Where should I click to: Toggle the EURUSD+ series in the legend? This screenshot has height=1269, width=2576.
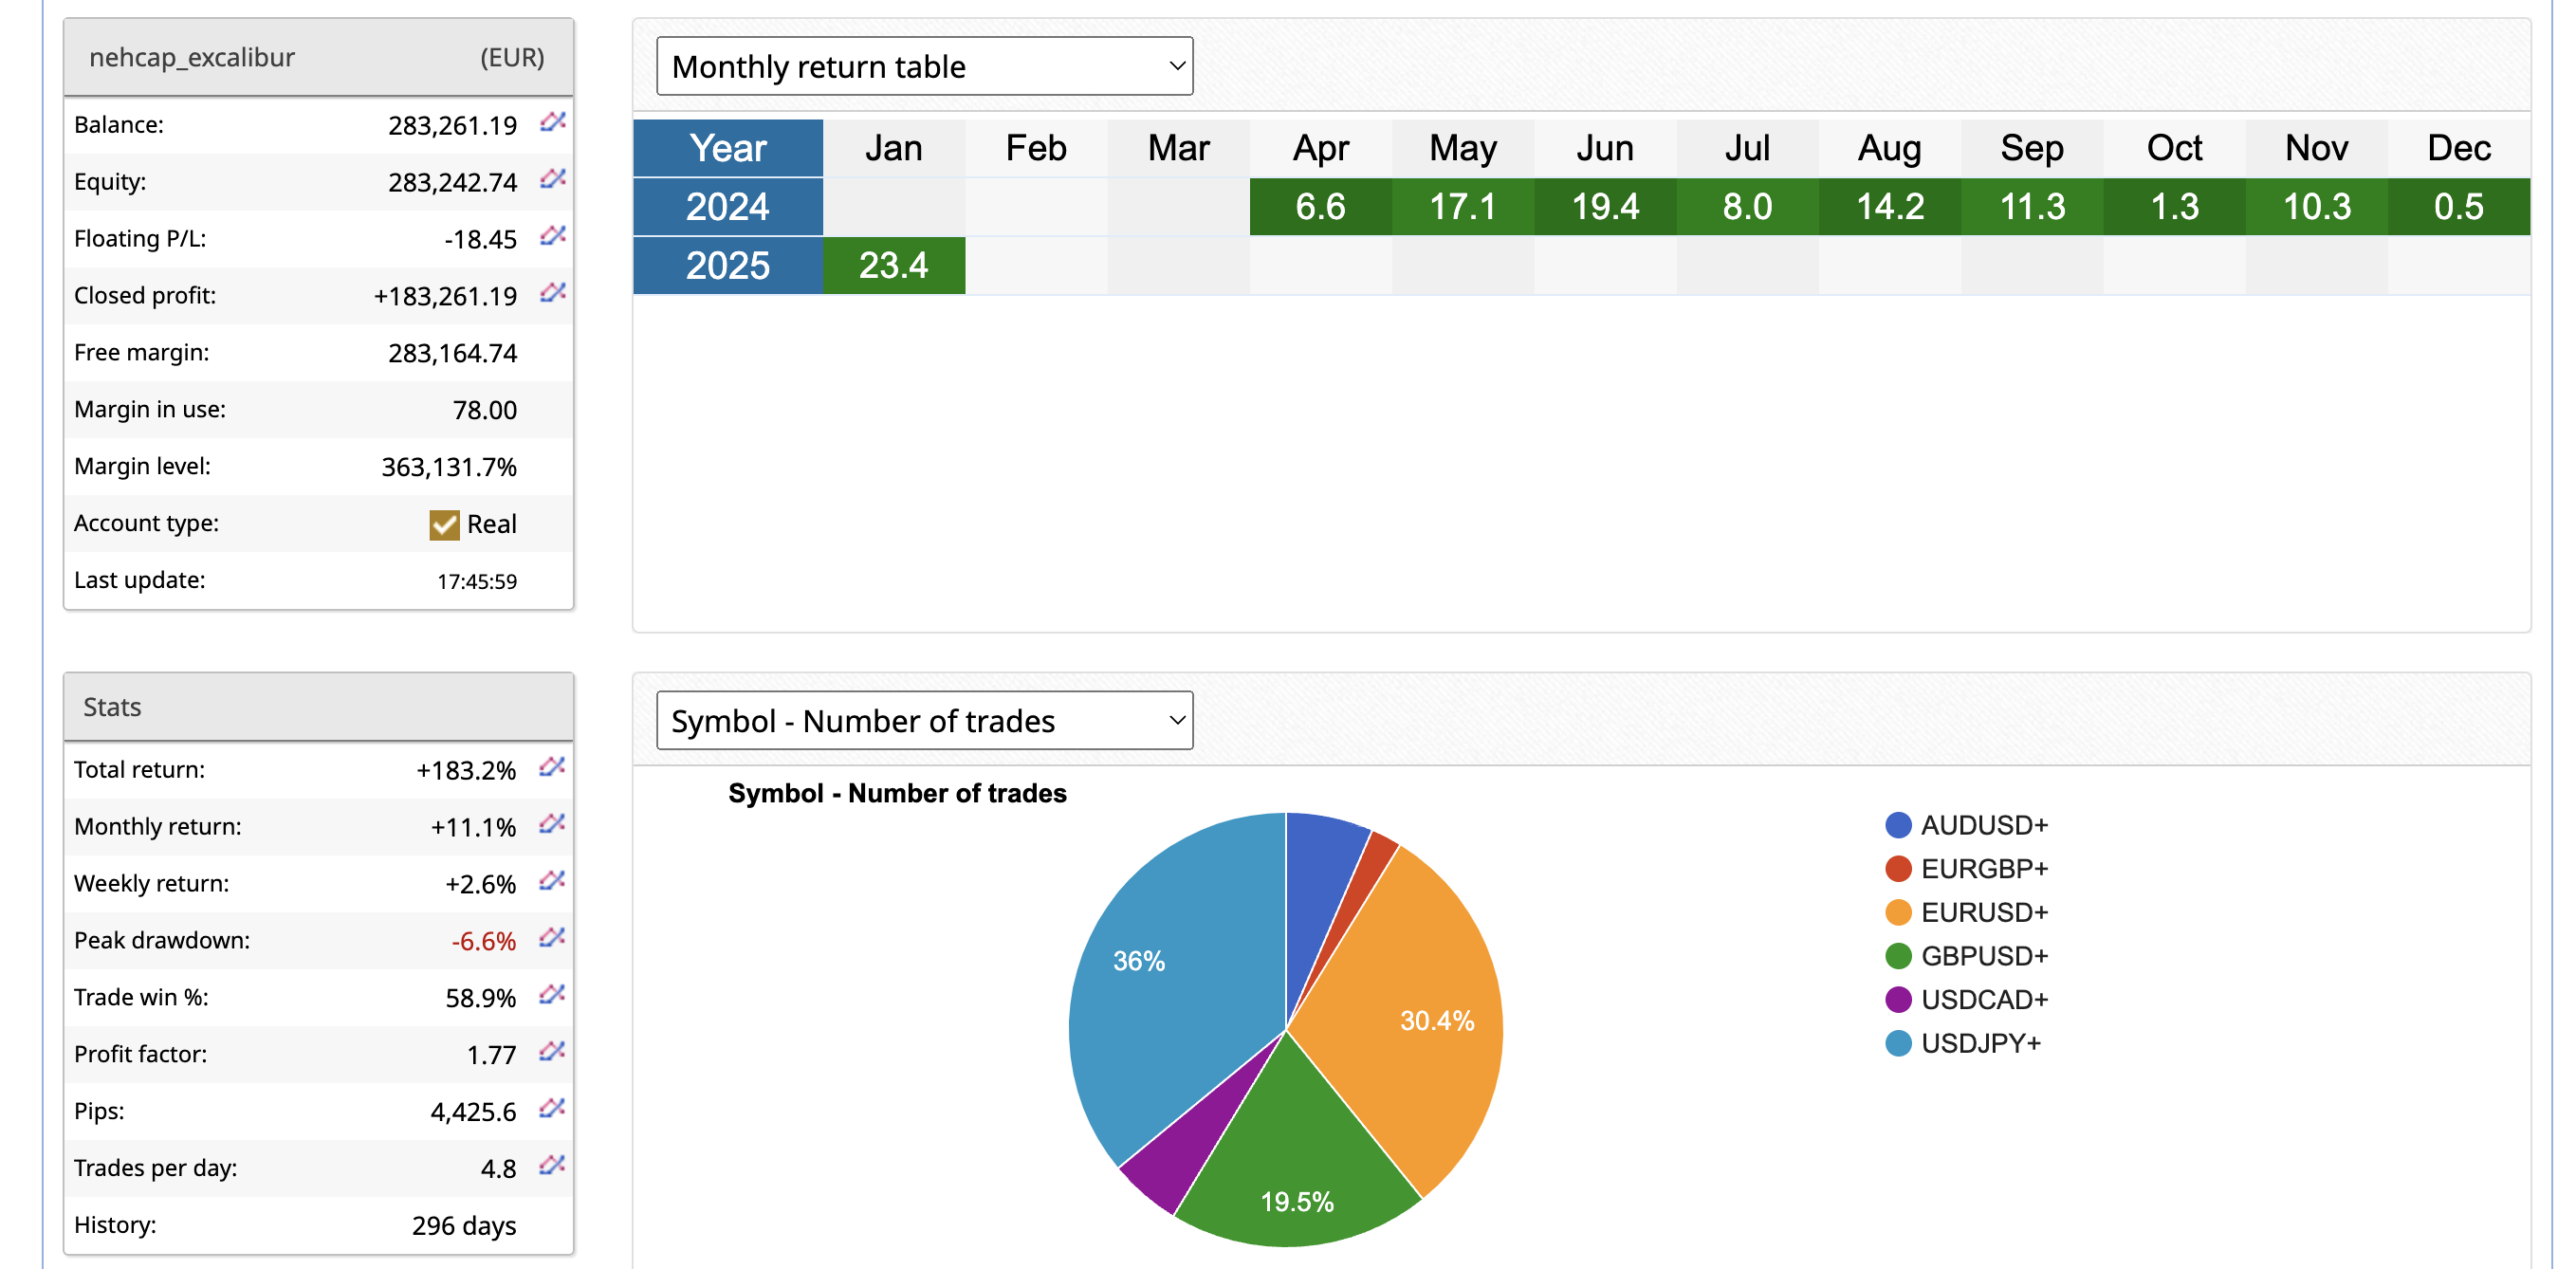pos(1983,912)
